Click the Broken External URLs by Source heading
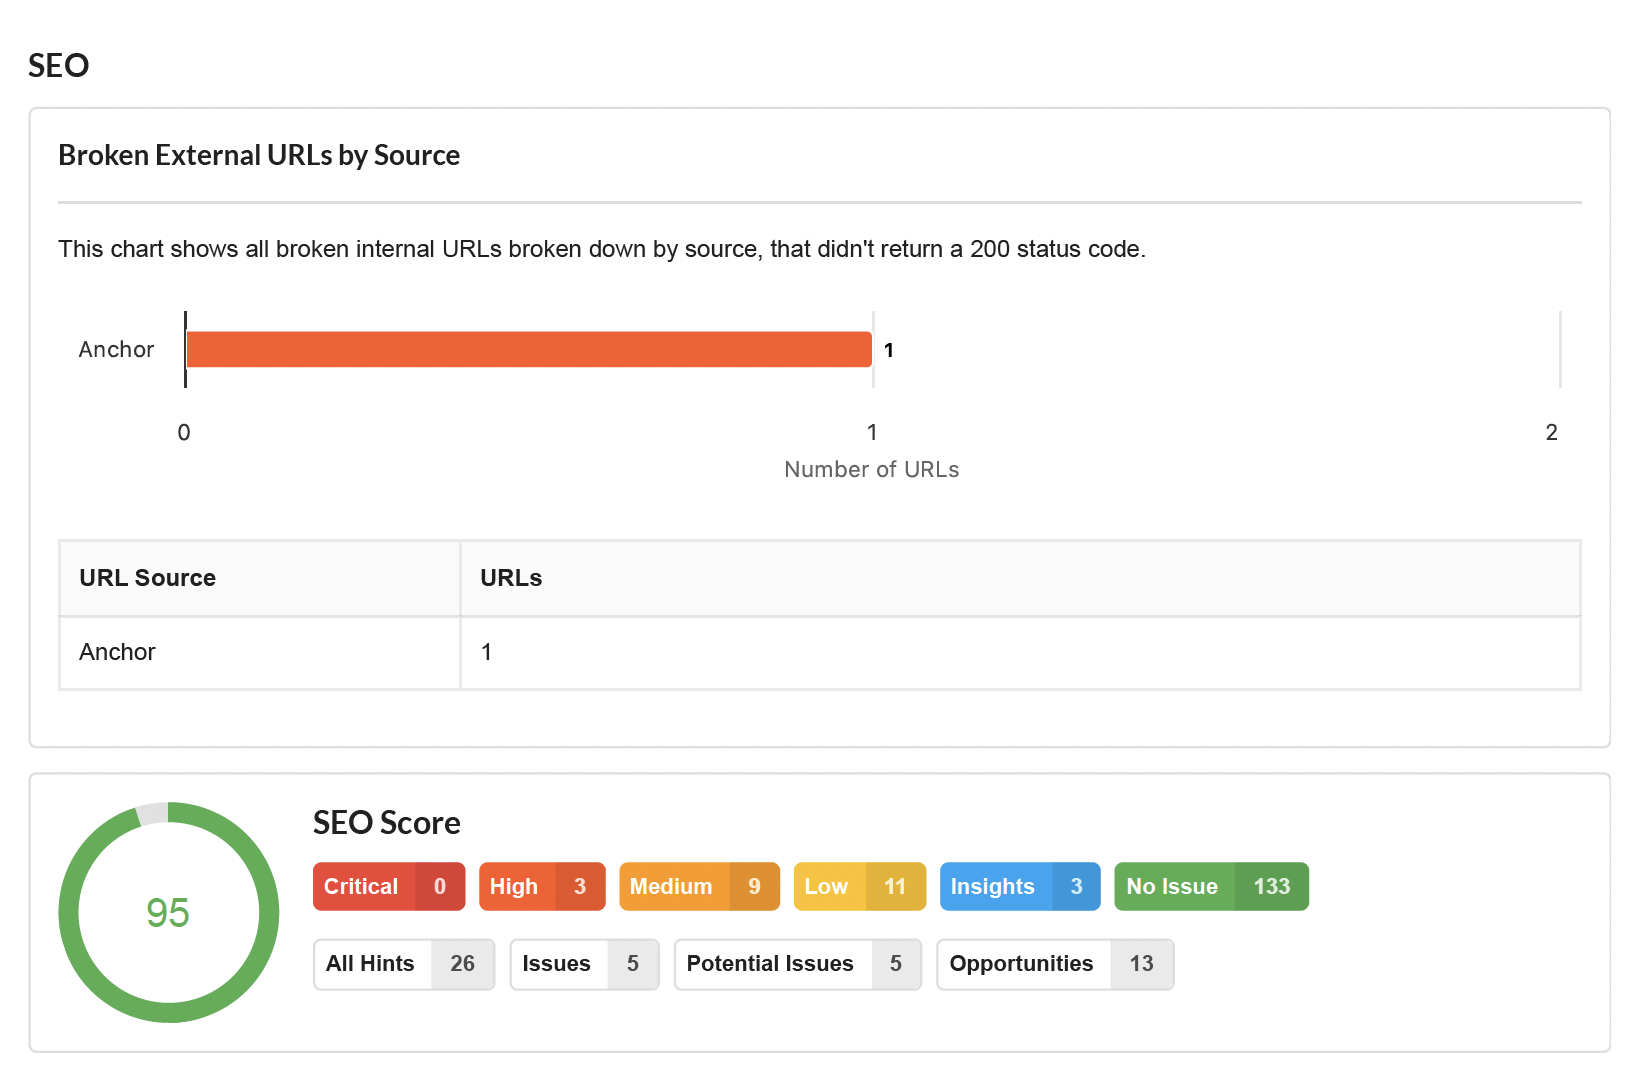This screenshot has width=1640, height=1072. pyautogui.click(x=259, y=155)
